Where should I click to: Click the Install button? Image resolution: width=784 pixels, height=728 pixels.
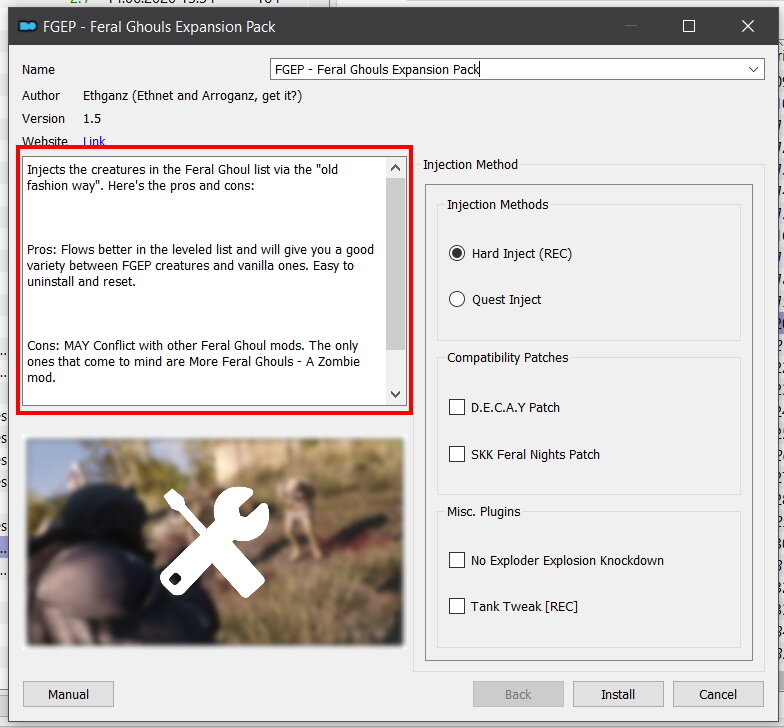[618, 694]
